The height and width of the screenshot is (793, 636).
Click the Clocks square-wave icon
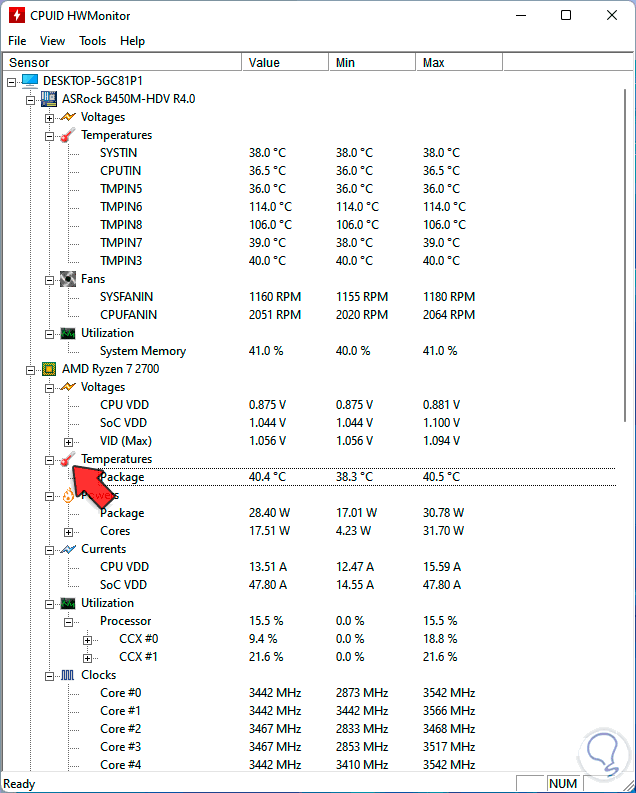(68, 675)
